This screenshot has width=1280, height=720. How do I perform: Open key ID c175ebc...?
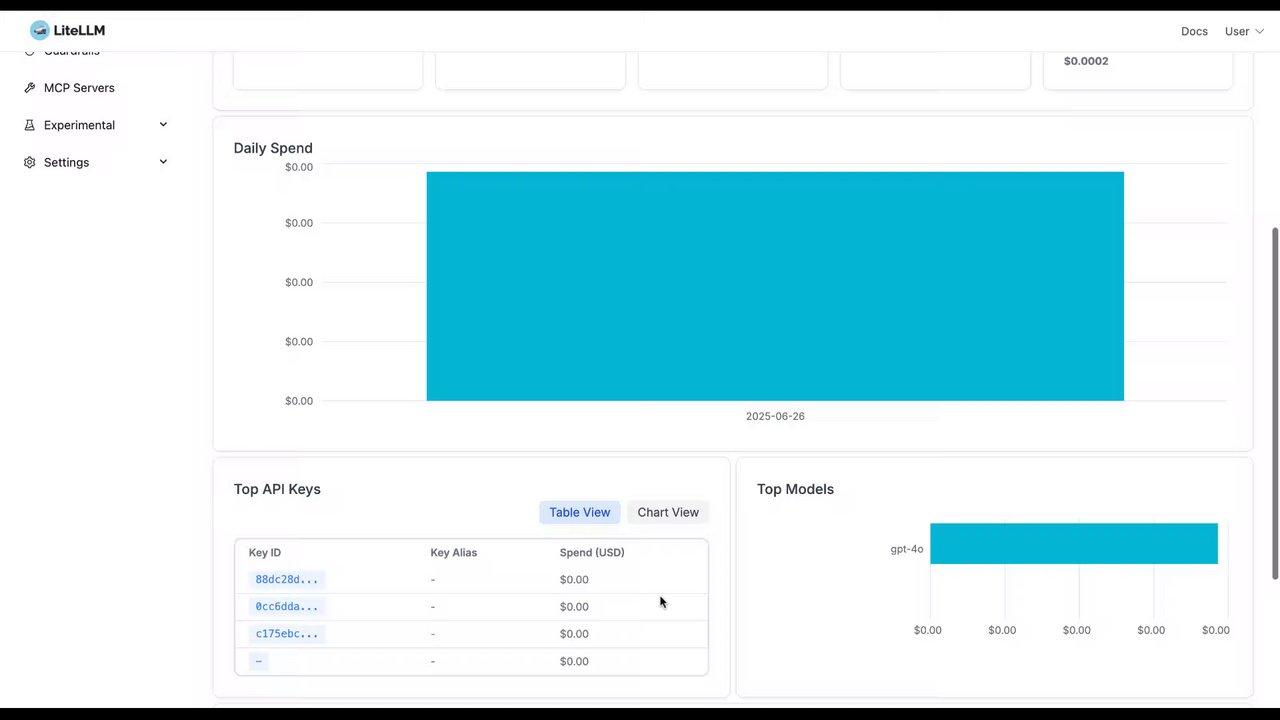287,633
